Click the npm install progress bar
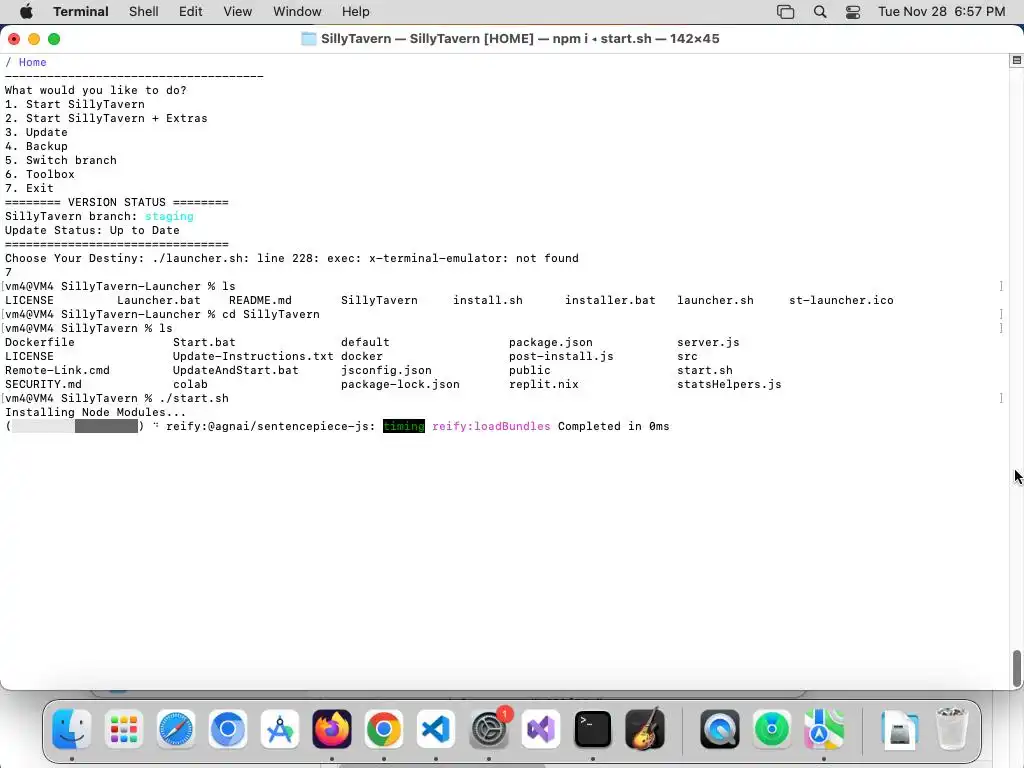 [x=74, y=426]
